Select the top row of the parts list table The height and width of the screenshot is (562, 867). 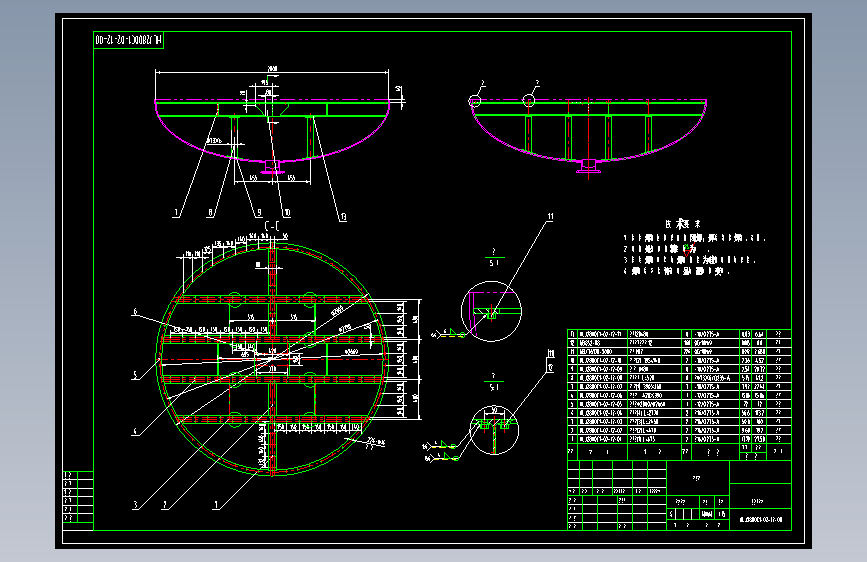[x=679, y=334]
